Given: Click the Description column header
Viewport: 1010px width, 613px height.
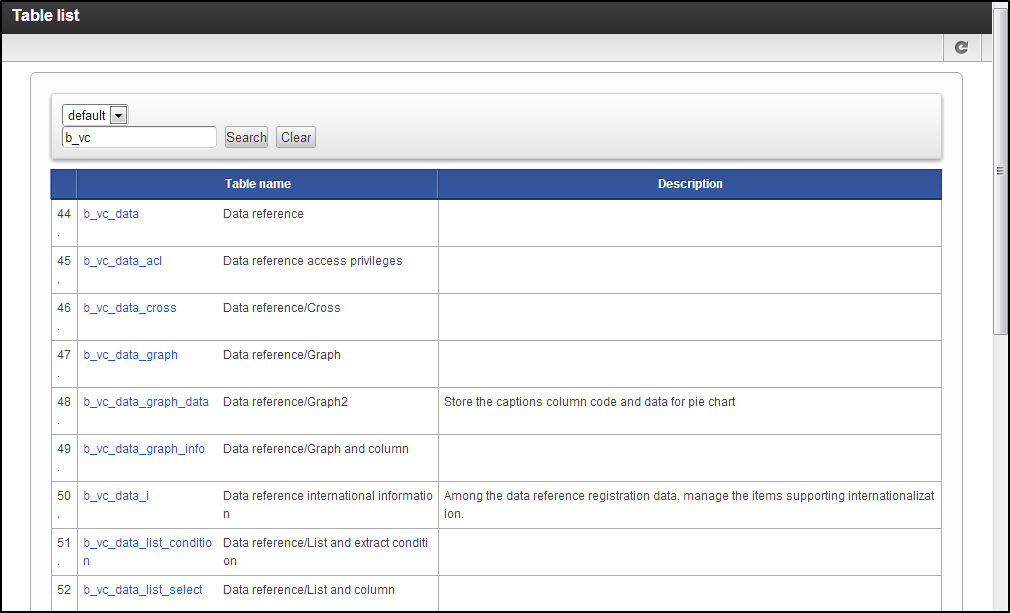Looking at the screenshot, I should [689, 184].
